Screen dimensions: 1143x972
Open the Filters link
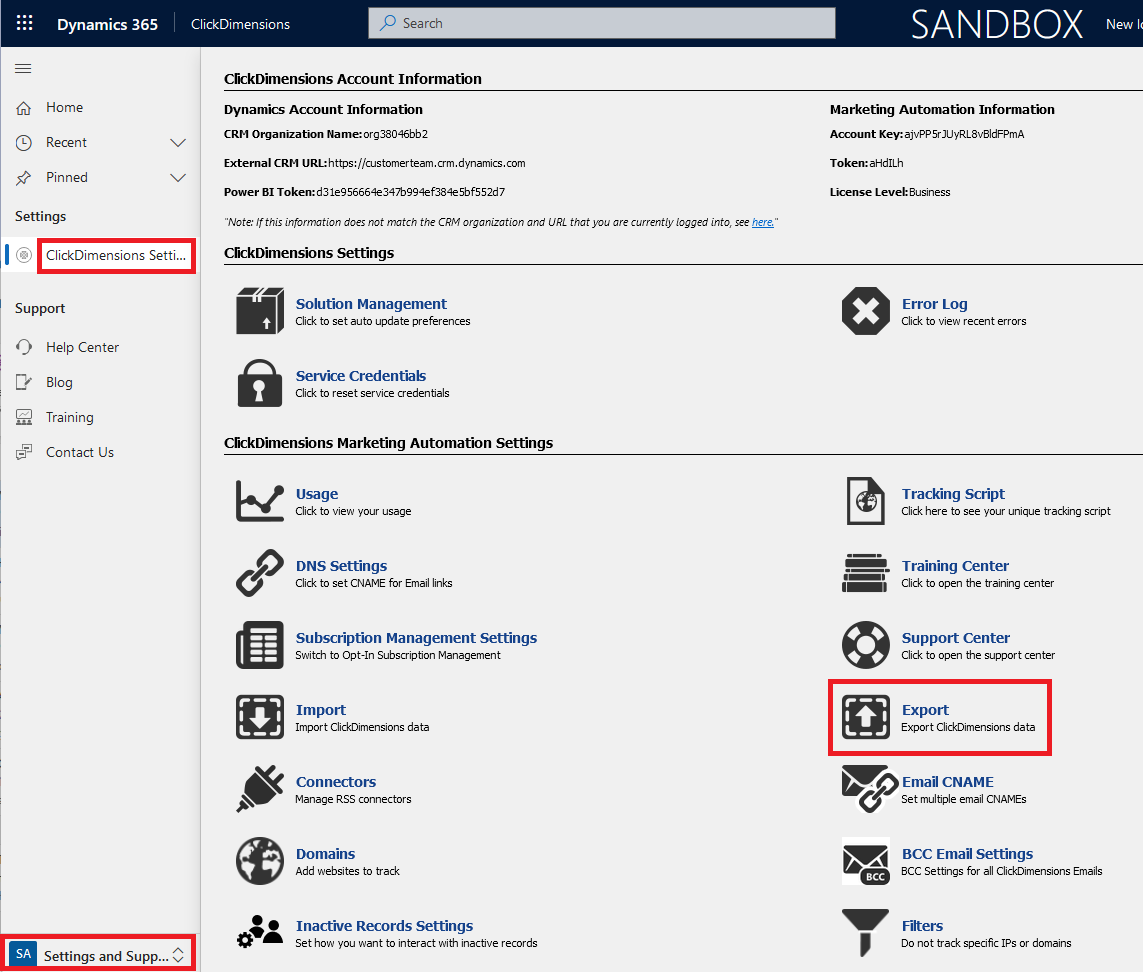(922, 926)
